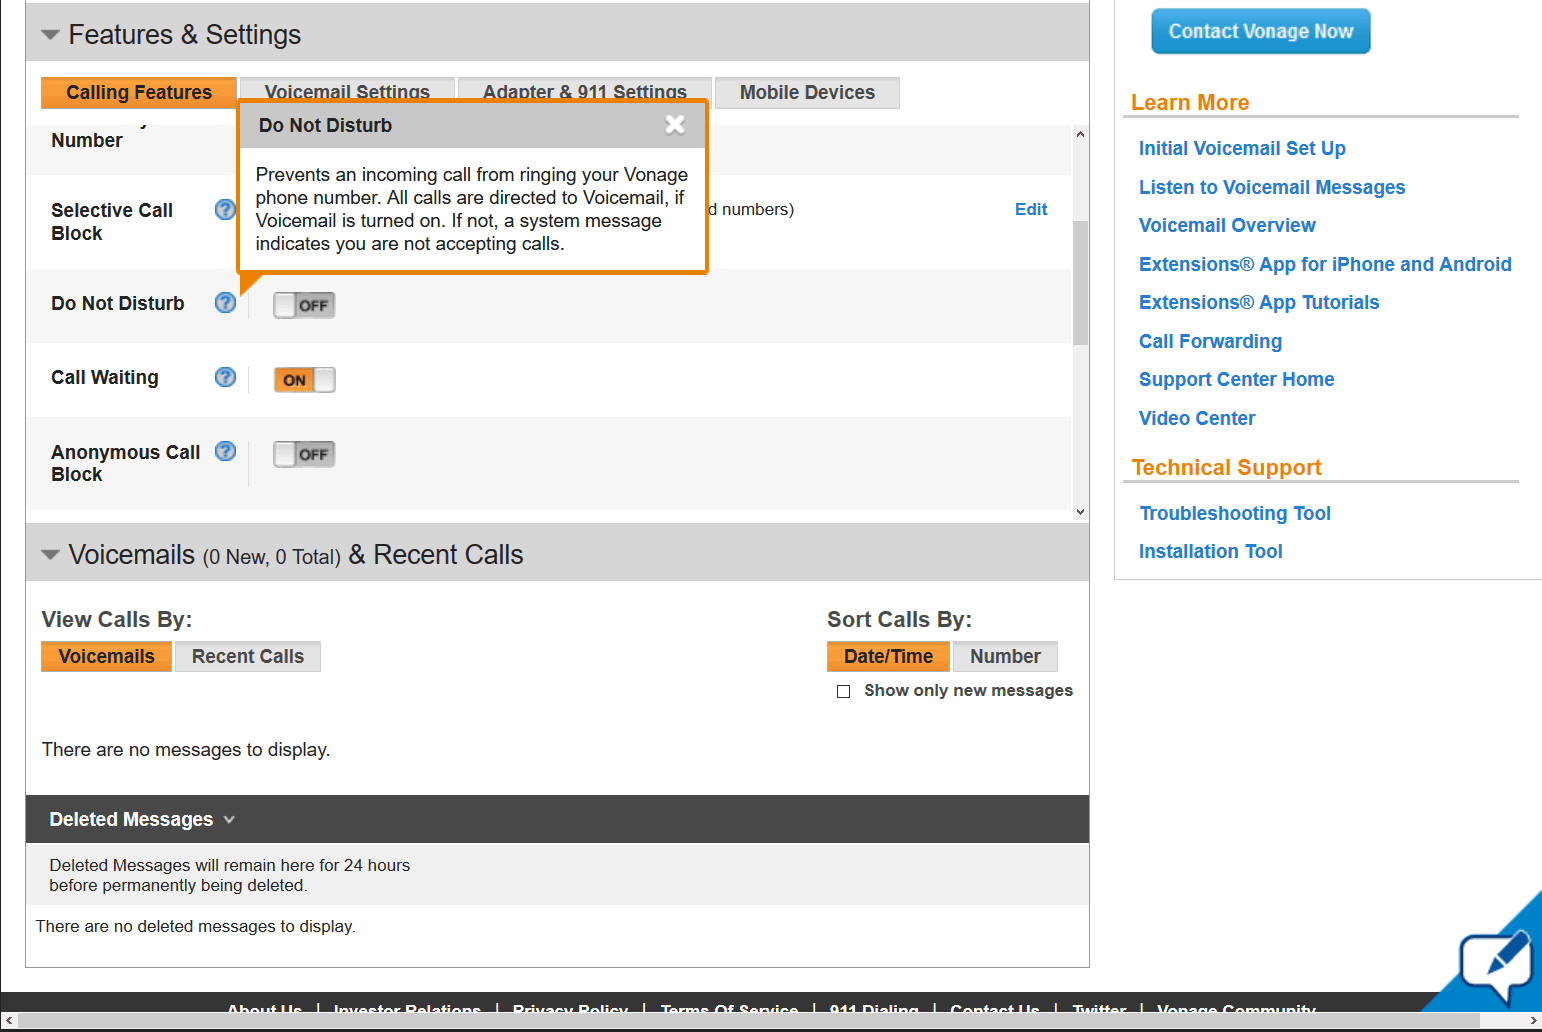Image resolution: width=1542 pixels, height=1032 pixels.
Task: Collapse the Features & Settings section
Action: click(50, 34)
